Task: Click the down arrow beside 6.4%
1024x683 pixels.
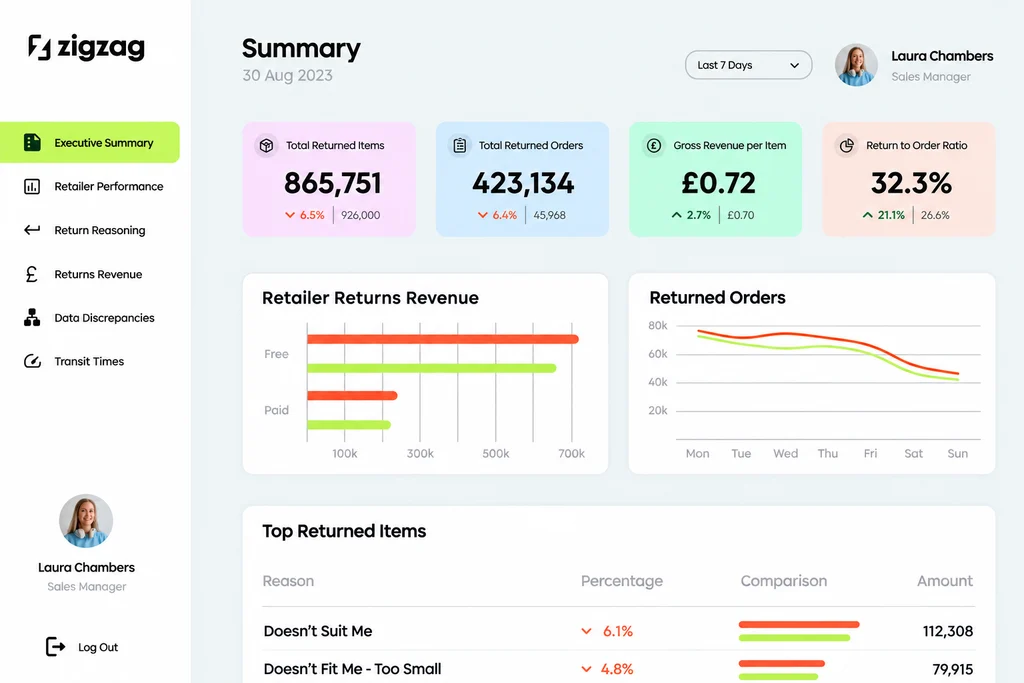Action: [483, 215]
